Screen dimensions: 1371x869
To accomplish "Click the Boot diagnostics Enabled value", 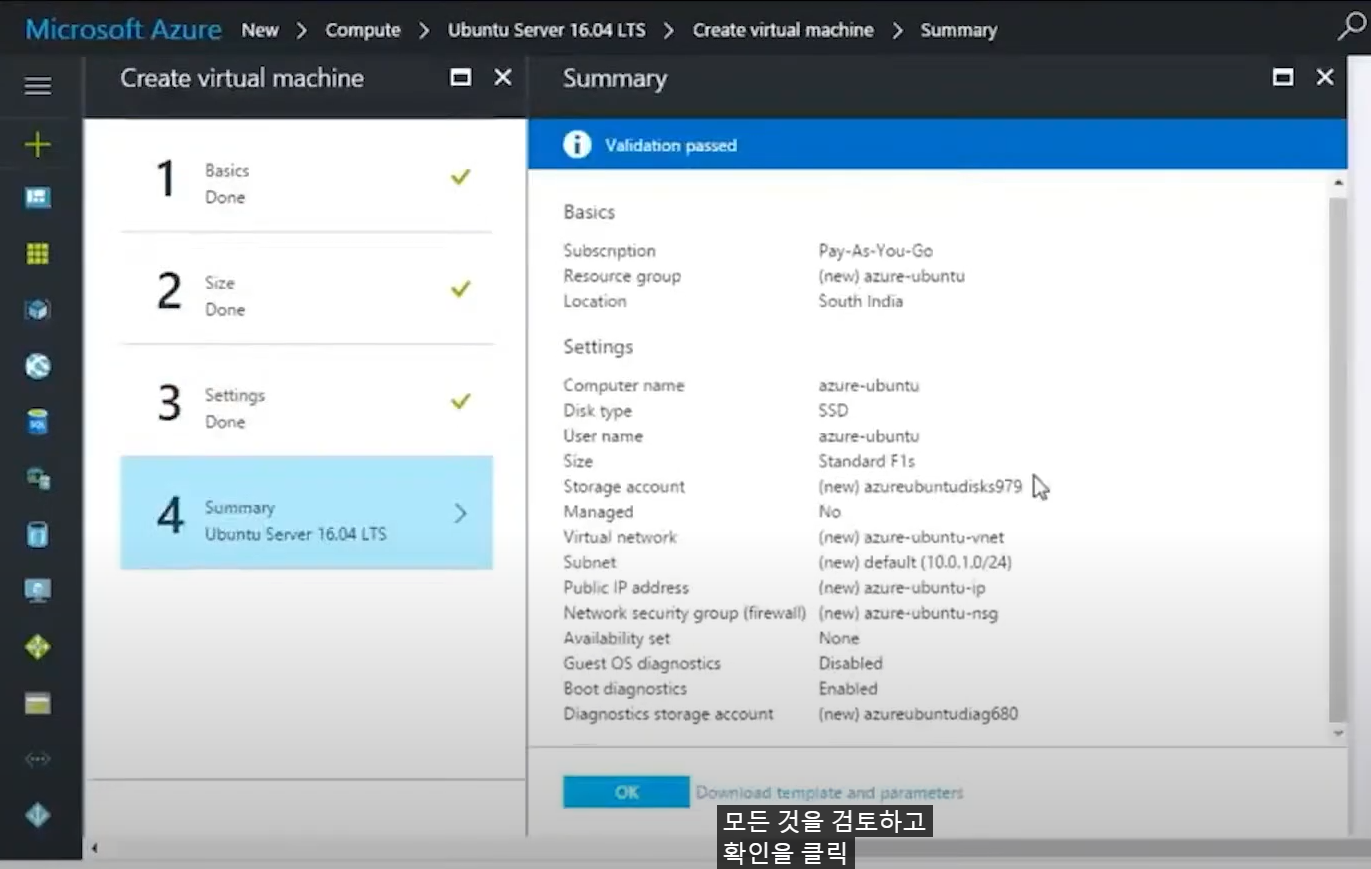I will pyautogui.click(x=847, y=689).
